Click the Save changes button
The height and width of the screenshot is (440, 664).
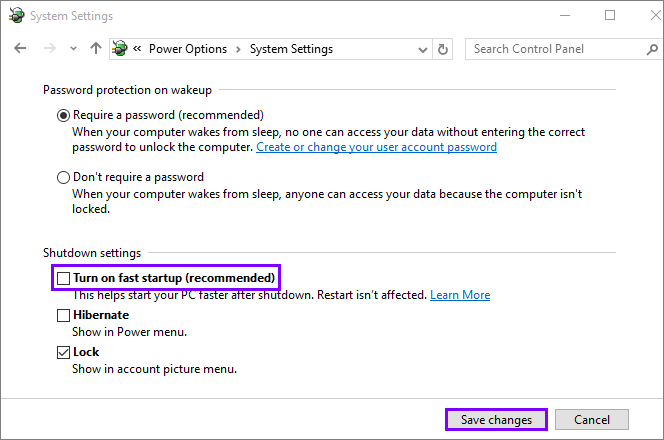496,420
